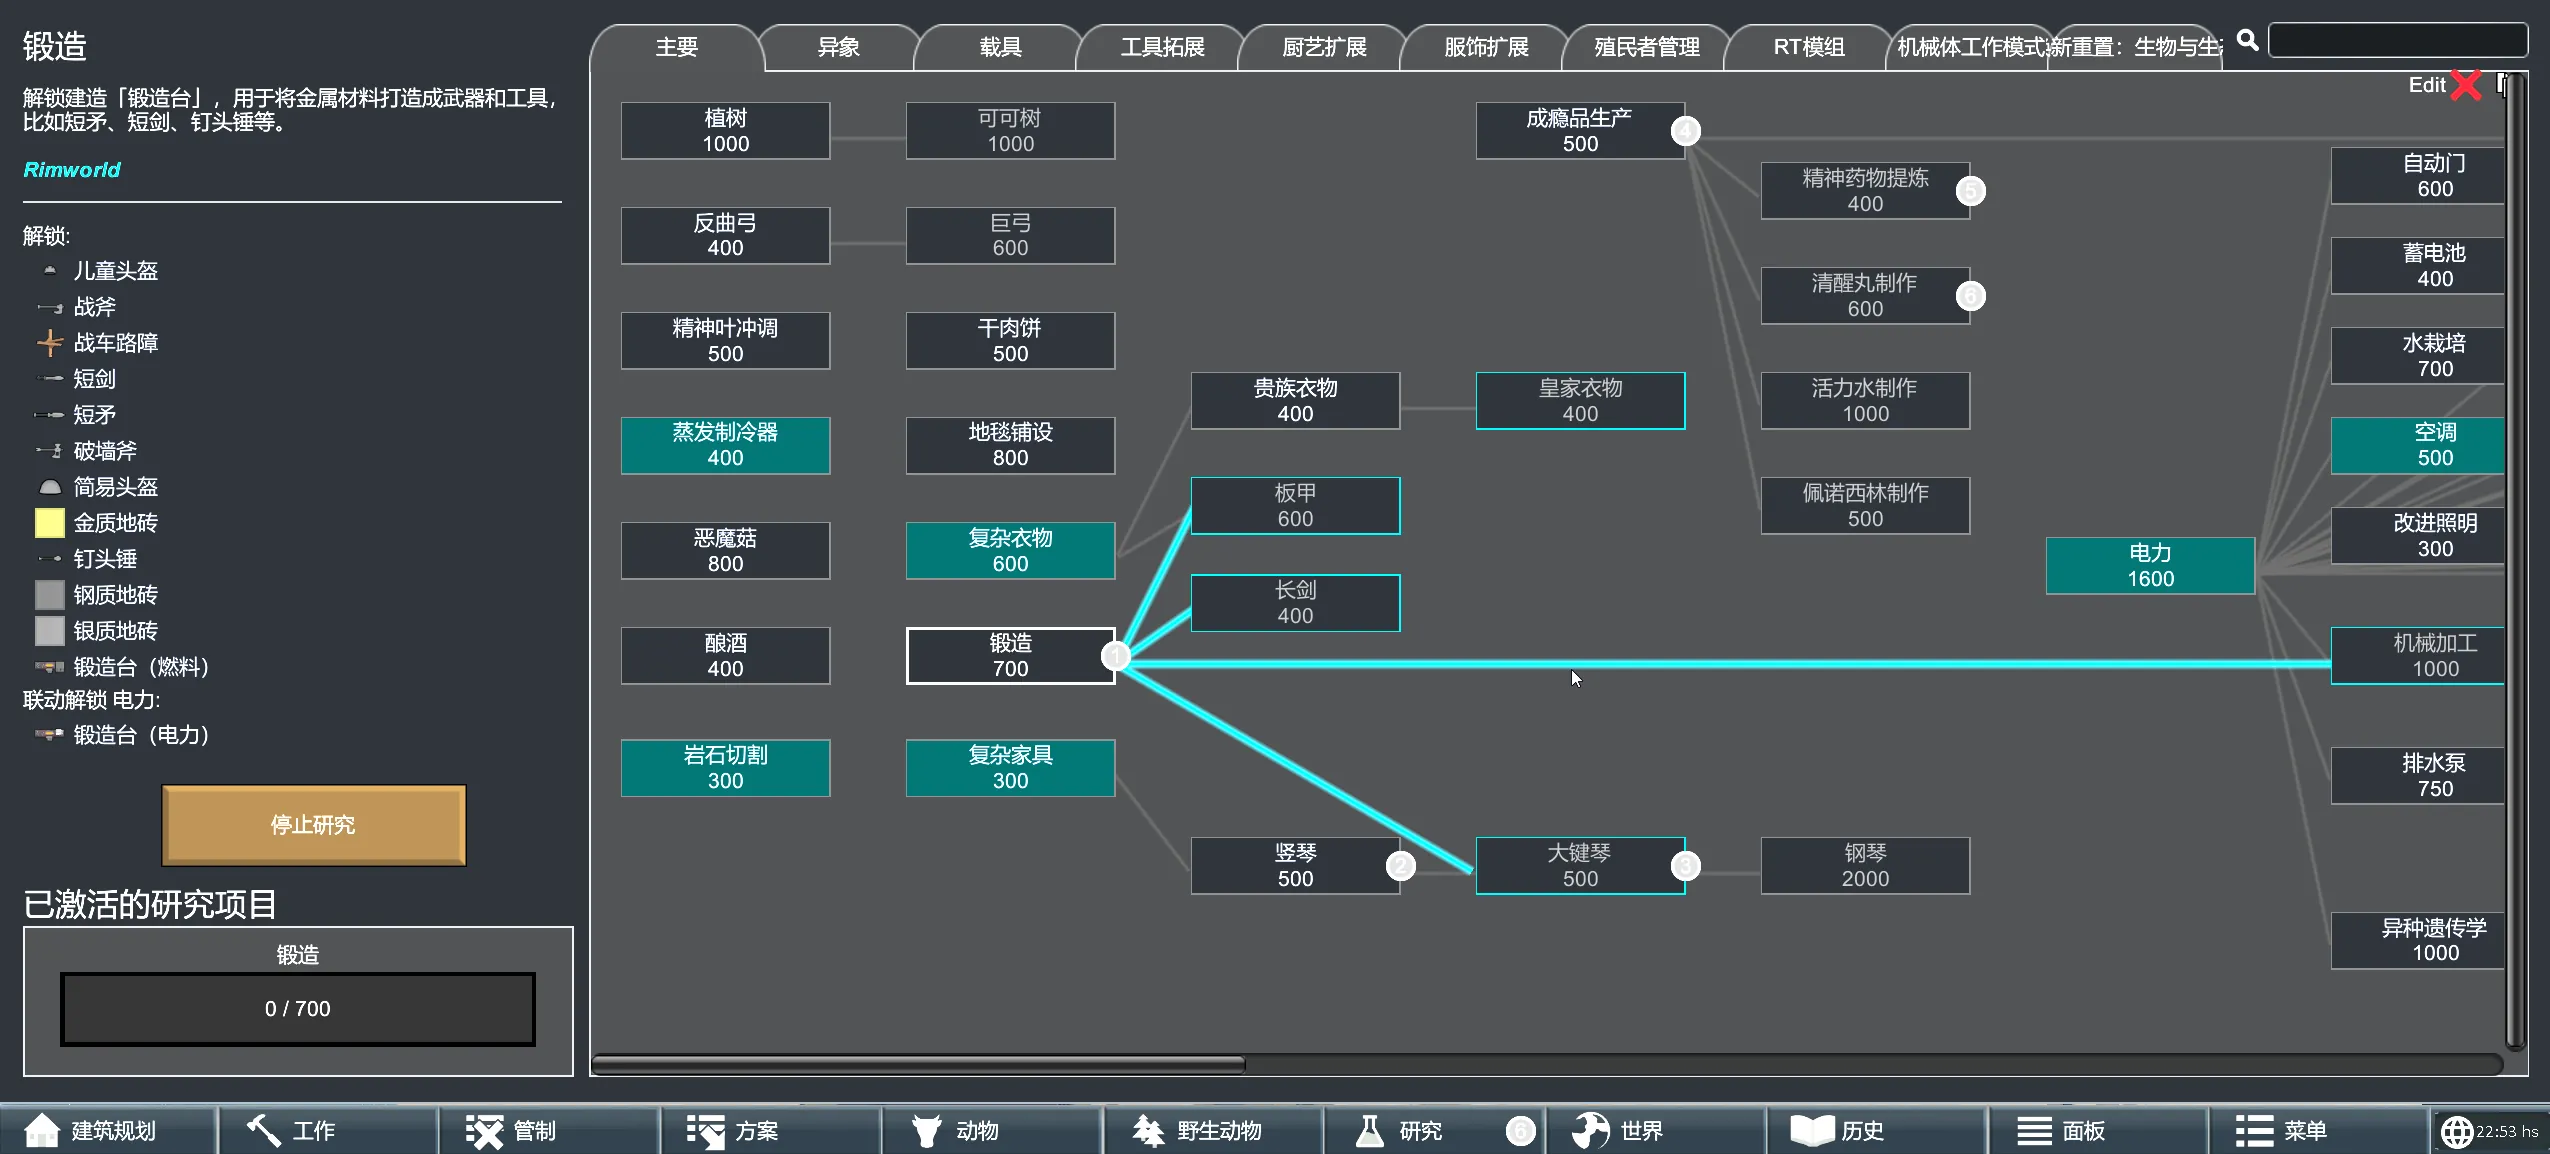Click the horizontal scrollbar under the research tree
This screenshot has height=1154, width=2550.
pos(918,1065)
